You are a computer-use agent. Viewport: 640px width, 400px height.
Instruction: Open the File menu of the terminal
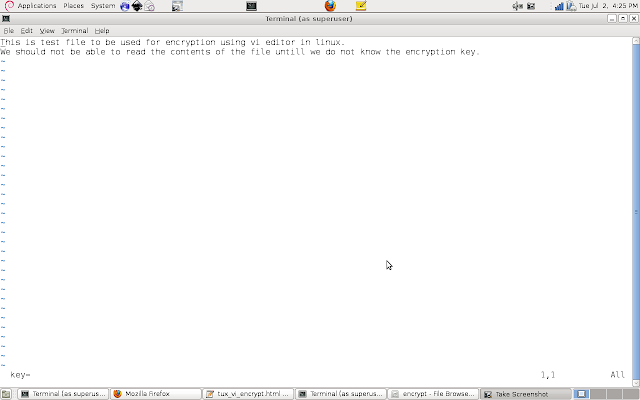click(x=9, y=31)
